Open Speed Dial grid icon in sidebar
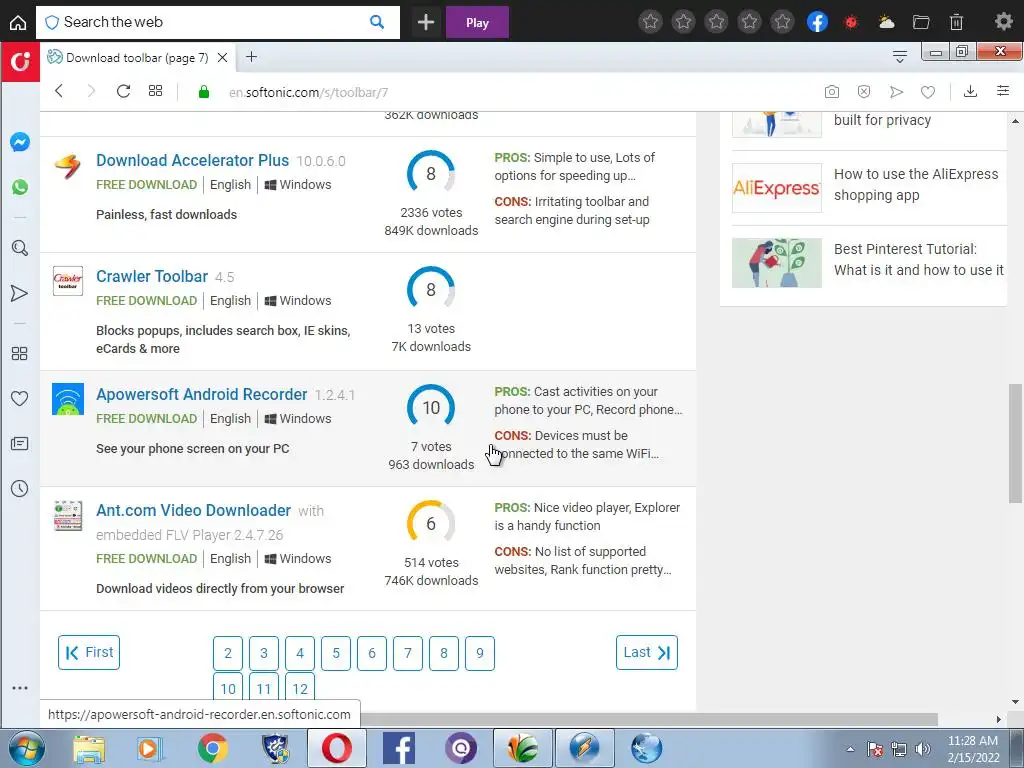 point(20,353)
